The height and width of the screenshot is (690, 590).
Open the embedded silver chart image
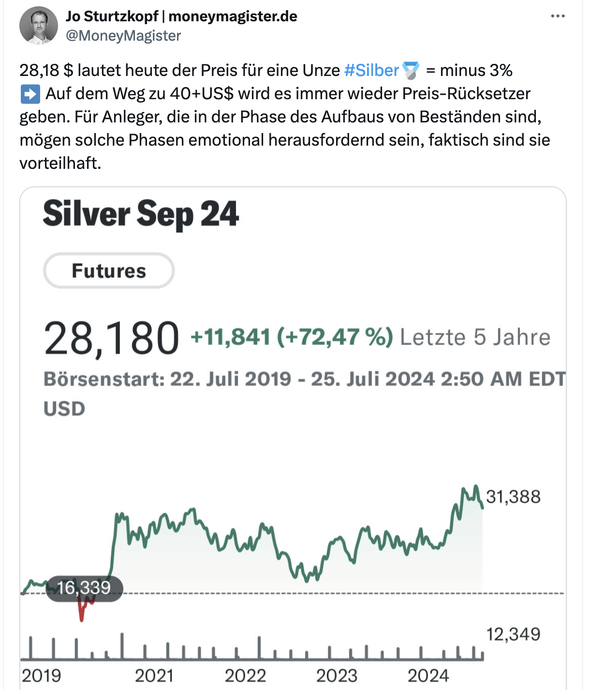click(293, 438)
